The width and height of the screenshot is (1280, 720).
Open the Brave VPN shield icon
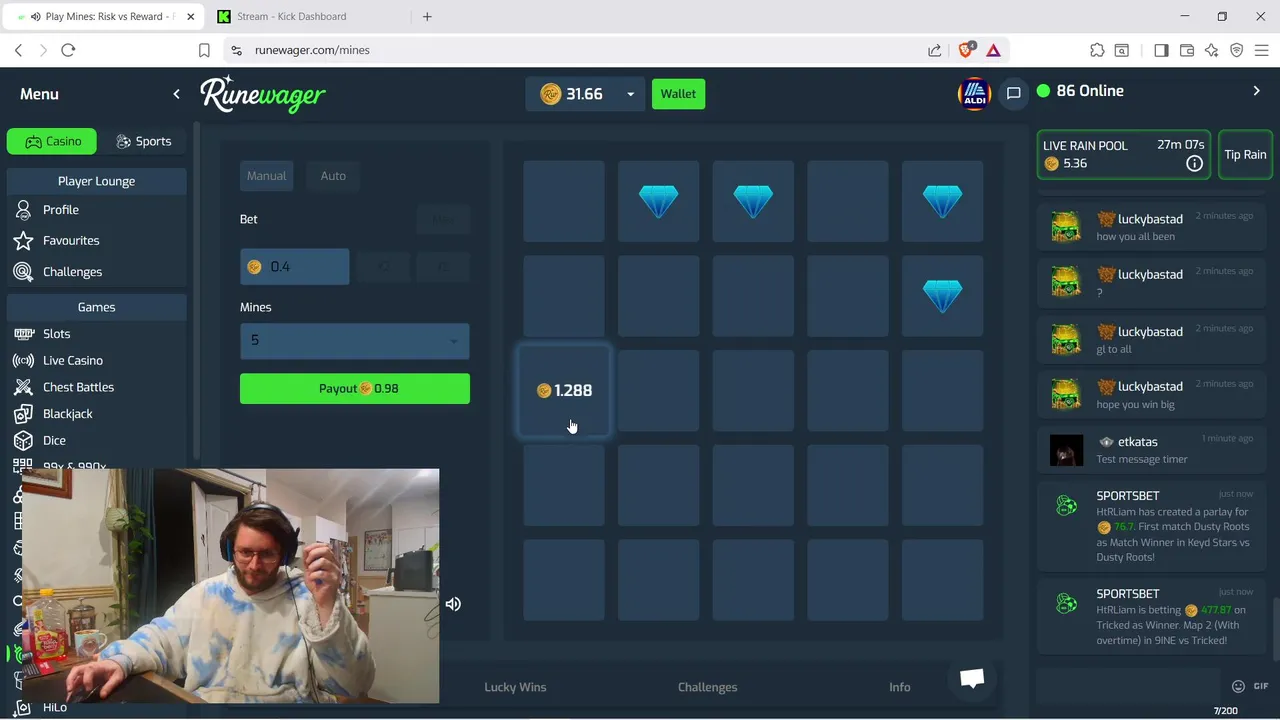[x=1237, y=50]
